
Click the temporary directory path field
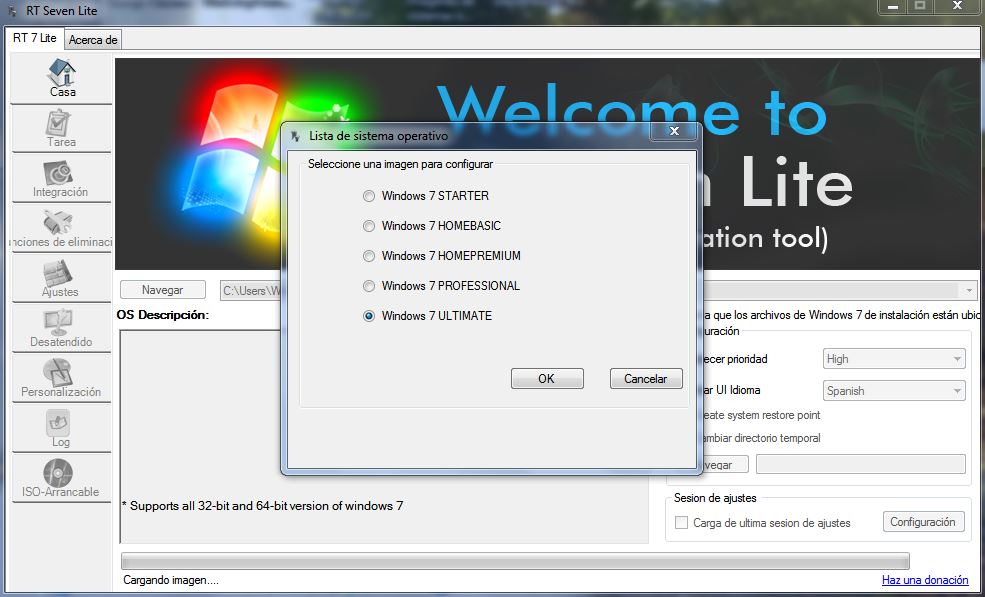tap(861, 464)
